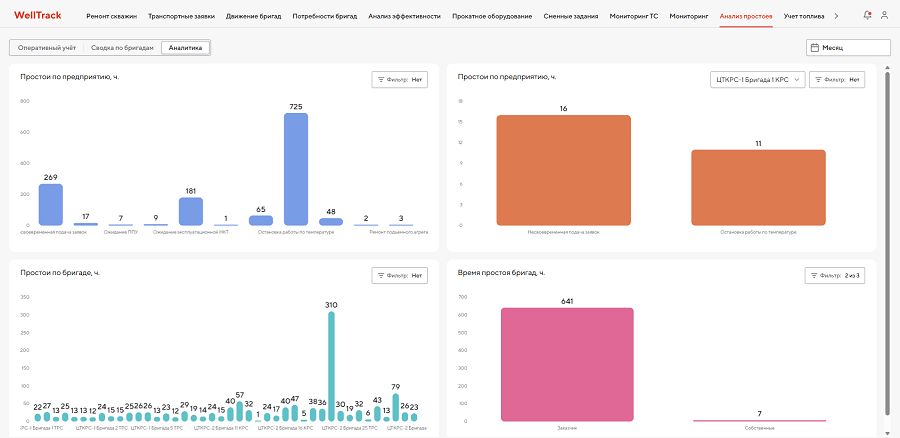Click the tall blue 725 bar
The width and height of the screenshot is (900, 438).
point(295,168)
